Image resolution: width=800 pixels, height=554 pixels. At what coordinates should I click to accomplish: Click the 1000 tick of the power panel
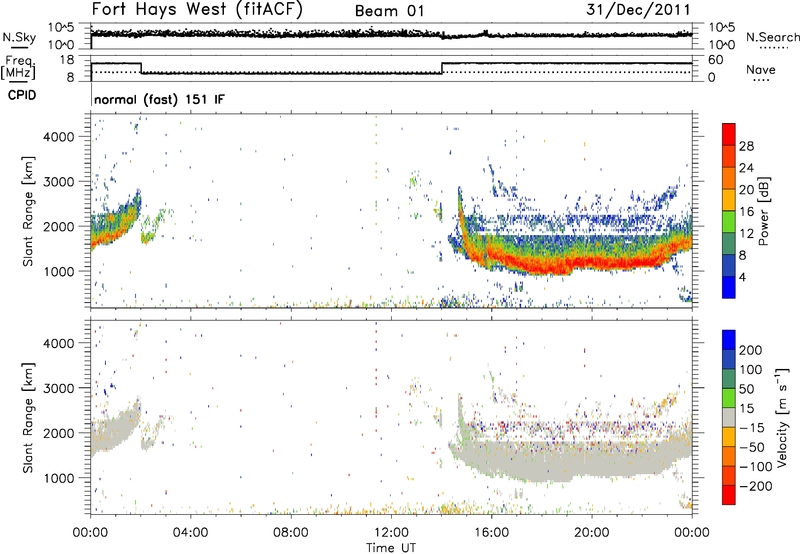58,271
